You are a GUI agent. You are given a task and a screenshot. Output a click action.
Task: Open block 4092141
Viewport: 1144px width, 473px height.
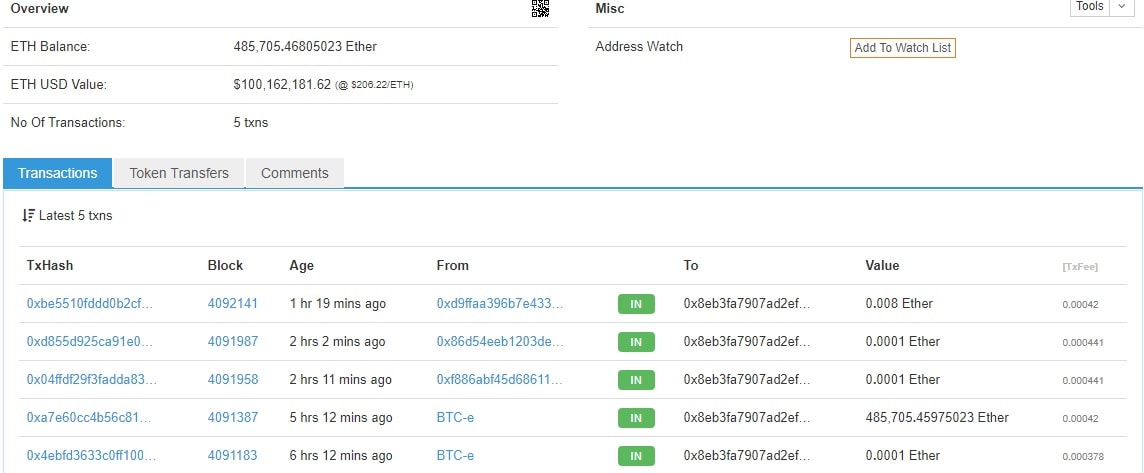coord(233,303)
